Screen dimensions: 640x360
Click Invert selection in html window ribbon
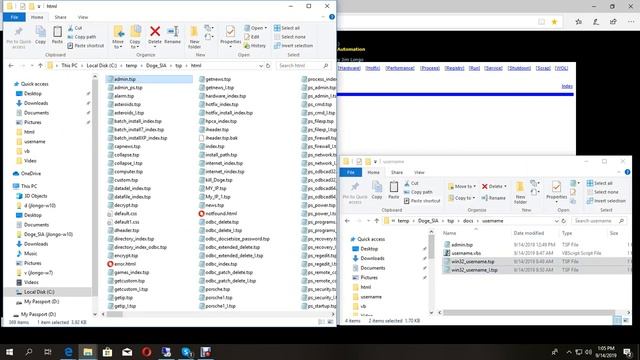coord(293,46)
